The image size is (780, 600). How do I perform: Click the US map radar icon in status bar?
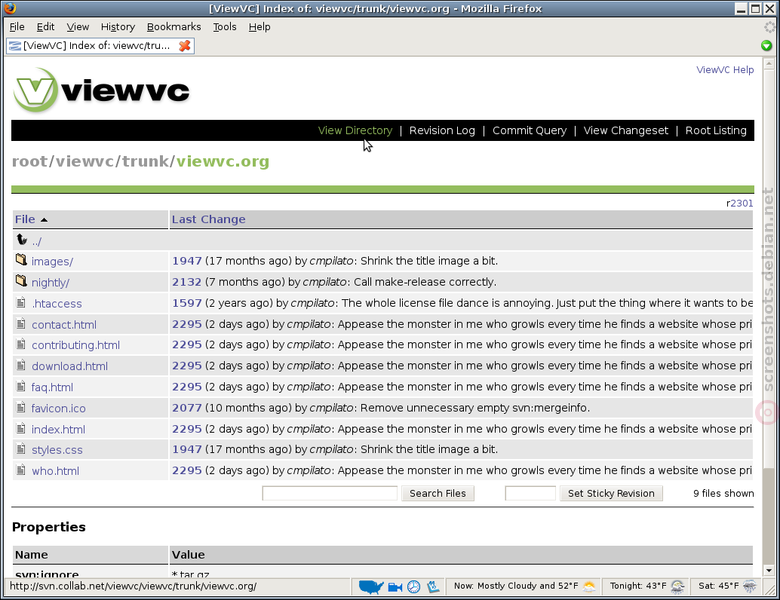[371, 587]
